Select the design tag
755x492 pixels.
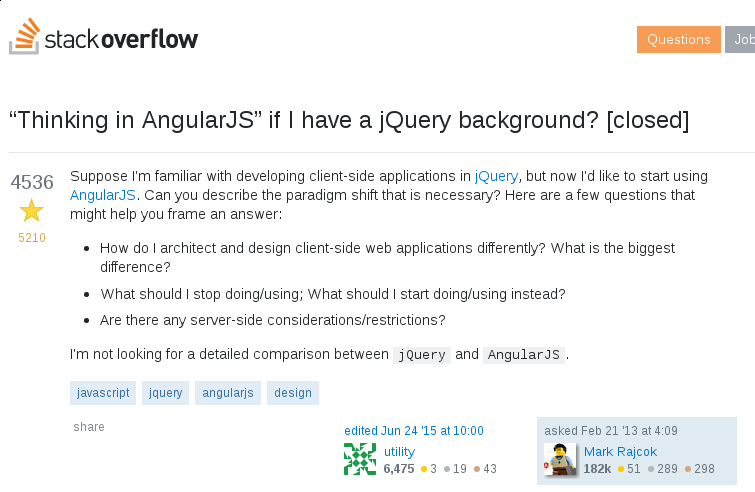pyautogui.click(x=293, y=393)
